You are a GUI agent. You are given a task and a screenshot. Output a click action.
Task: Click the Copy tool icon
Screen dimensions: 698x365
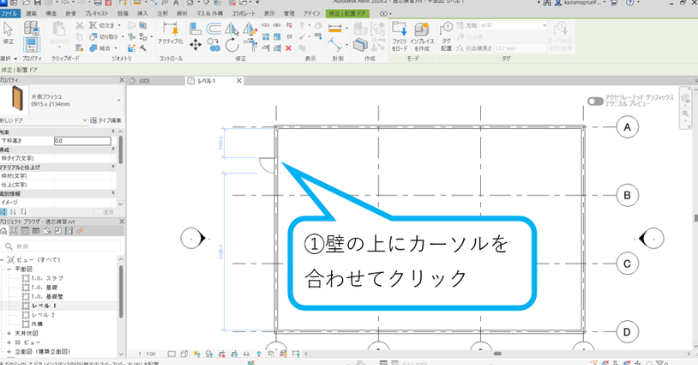pyautogui.click(x=214, y=45)
